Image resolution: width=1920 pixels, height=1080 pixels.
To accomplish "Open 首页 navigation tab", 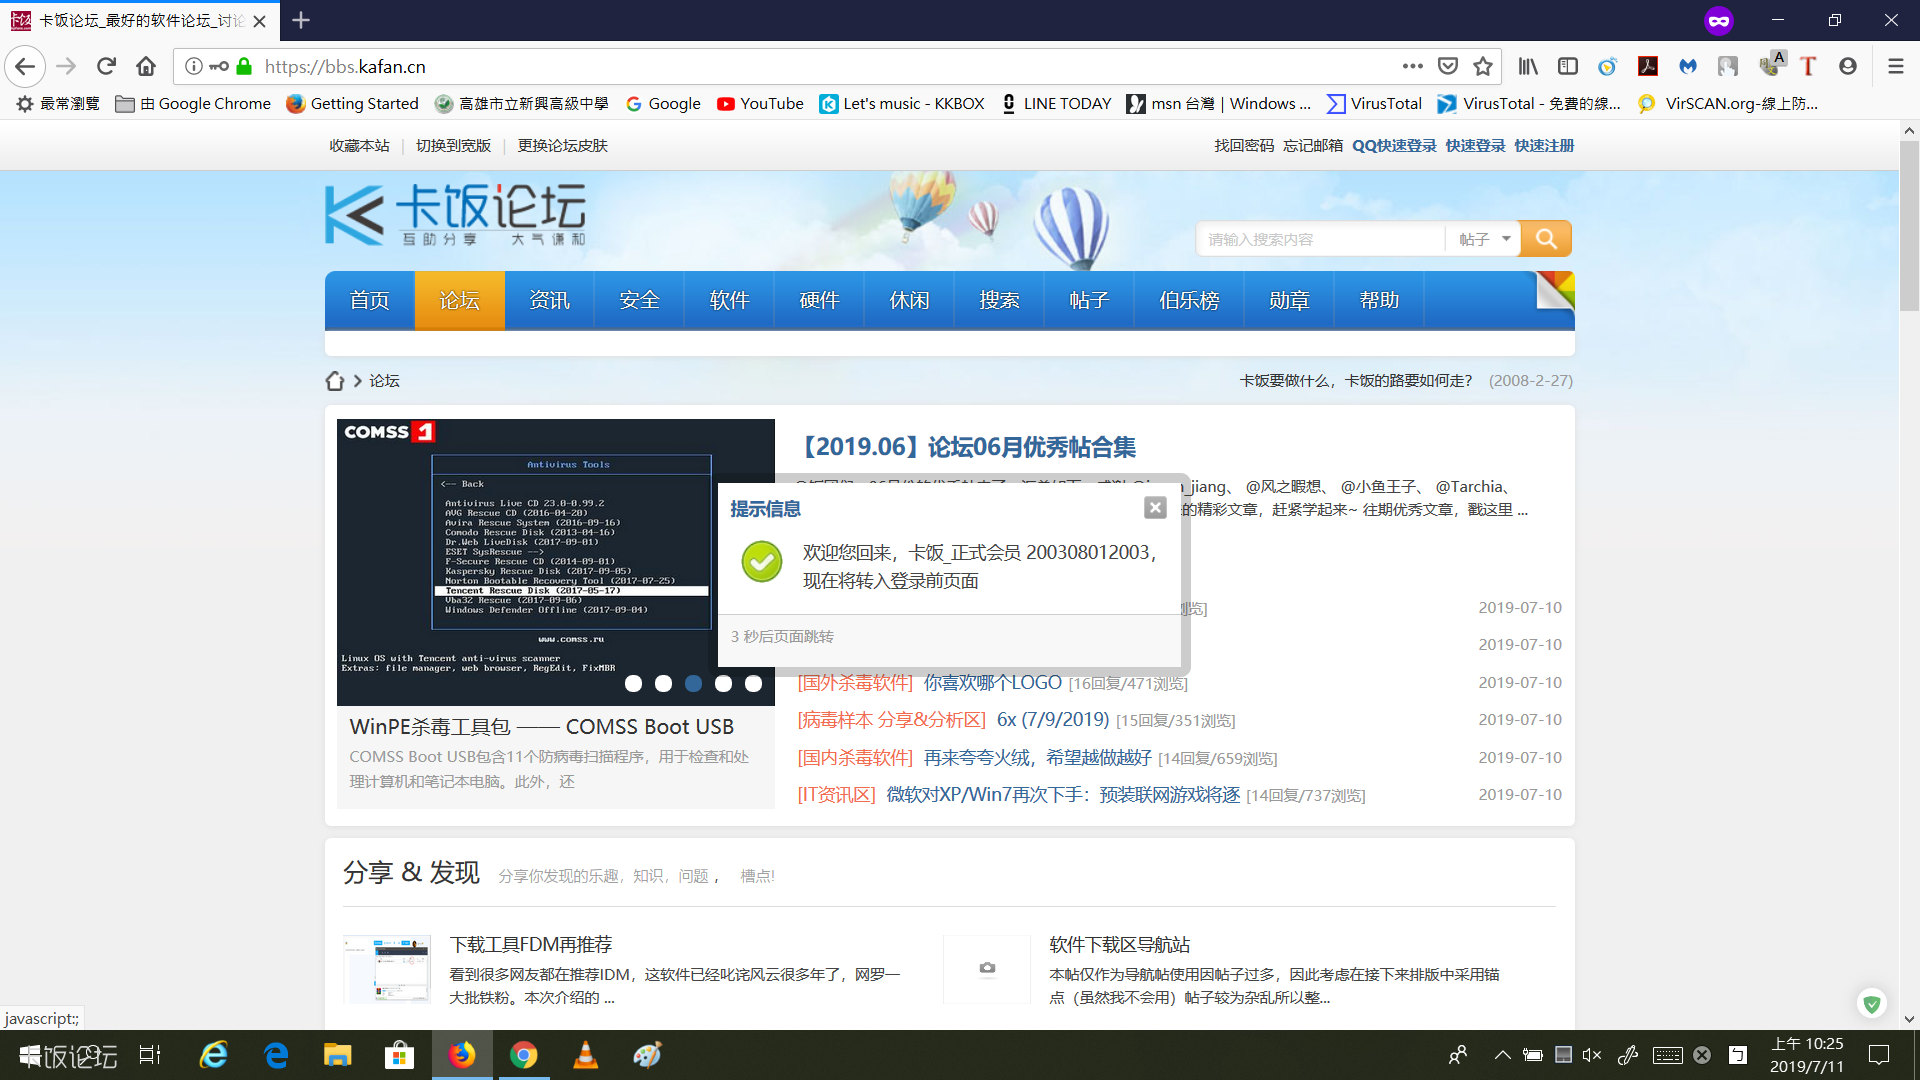I will tap(370, 300).
